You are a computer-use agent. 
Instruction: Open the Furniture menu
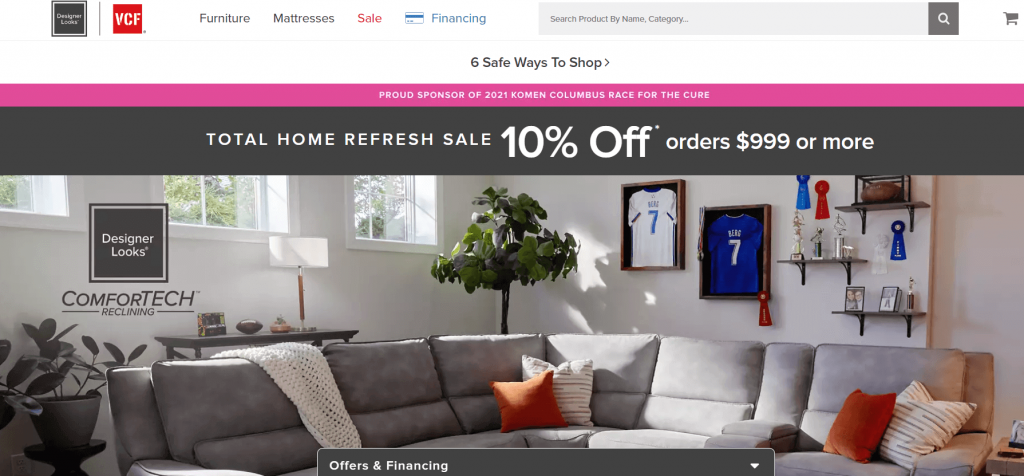pyautogui.click(x=225, y=18)
